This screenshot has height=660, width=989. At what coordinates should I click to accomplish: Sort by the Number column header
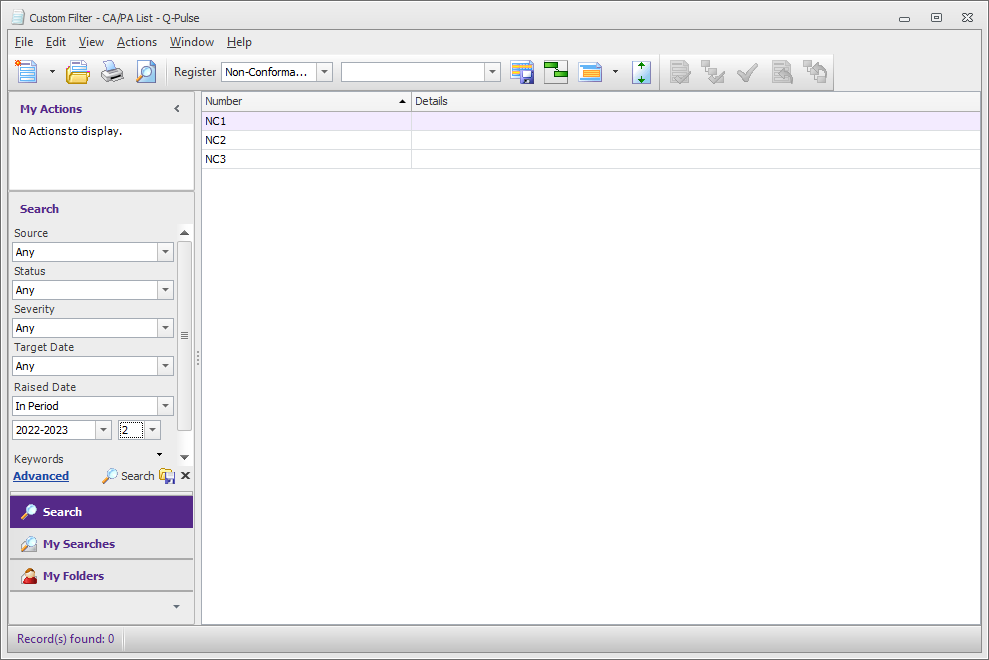pyautogui.click(x=307, y=101)
